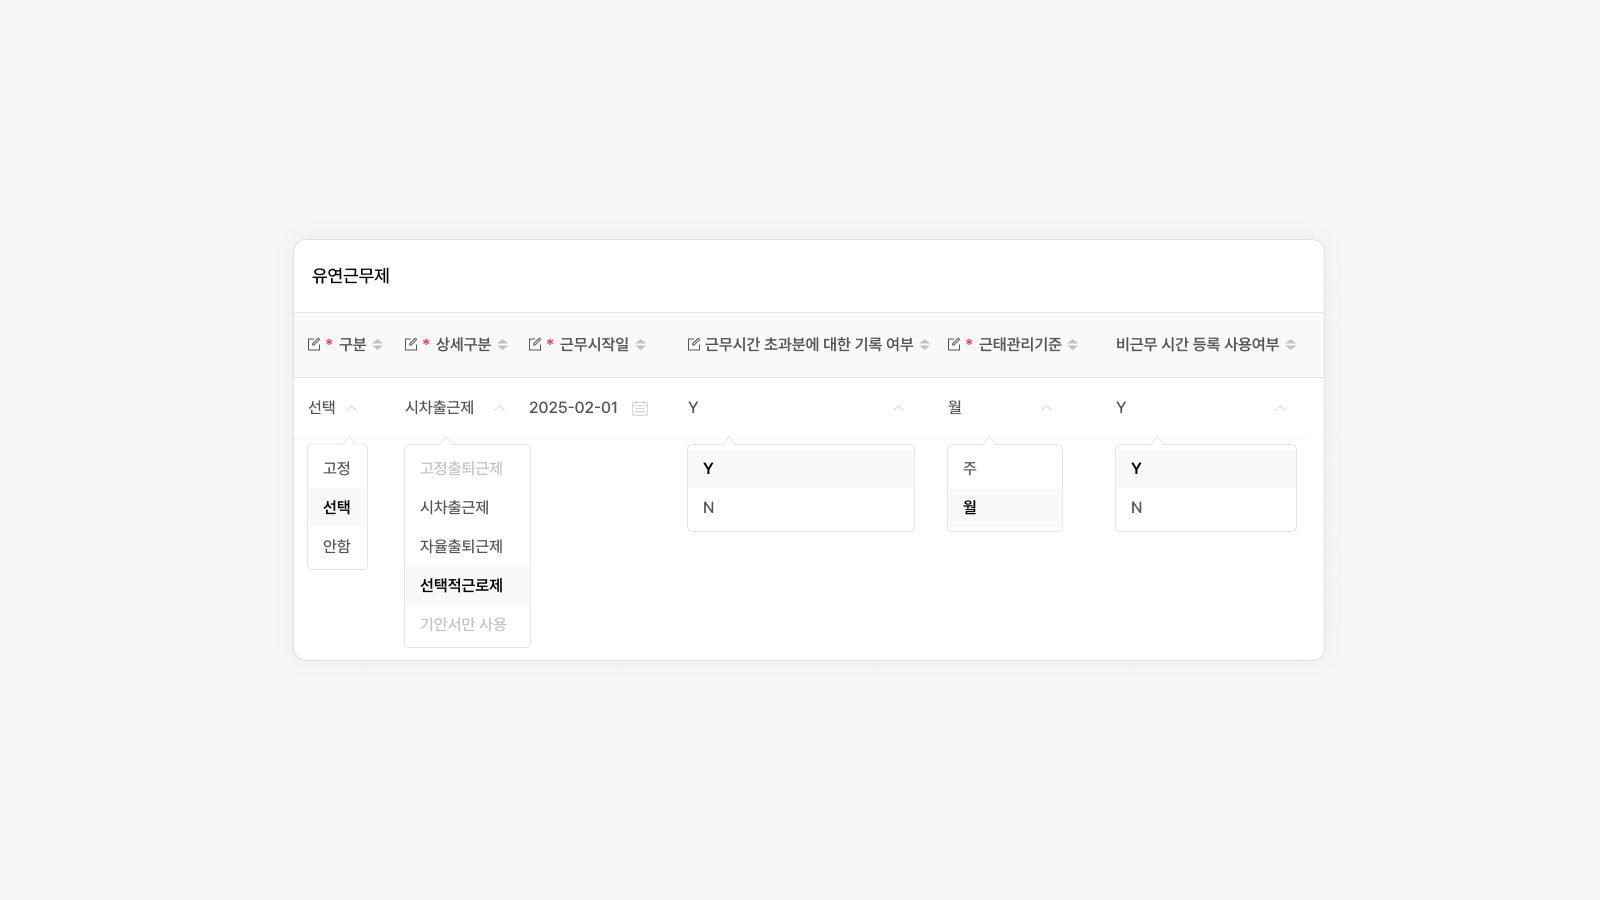The image size is (1600, 900).
Task: Click edit icon beside 근태관리기준 header
Action: (x=954, y=344)
